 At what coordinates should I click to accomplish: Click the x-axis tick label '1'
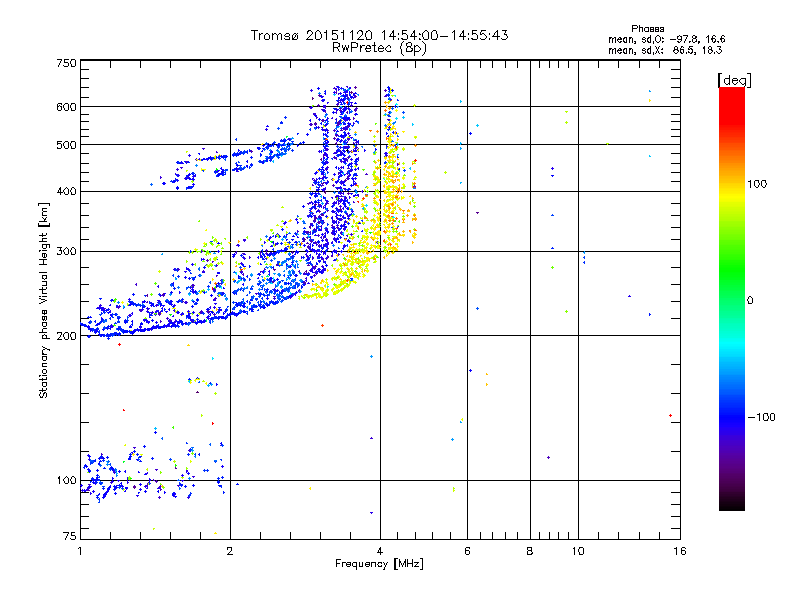click(80, 551)
